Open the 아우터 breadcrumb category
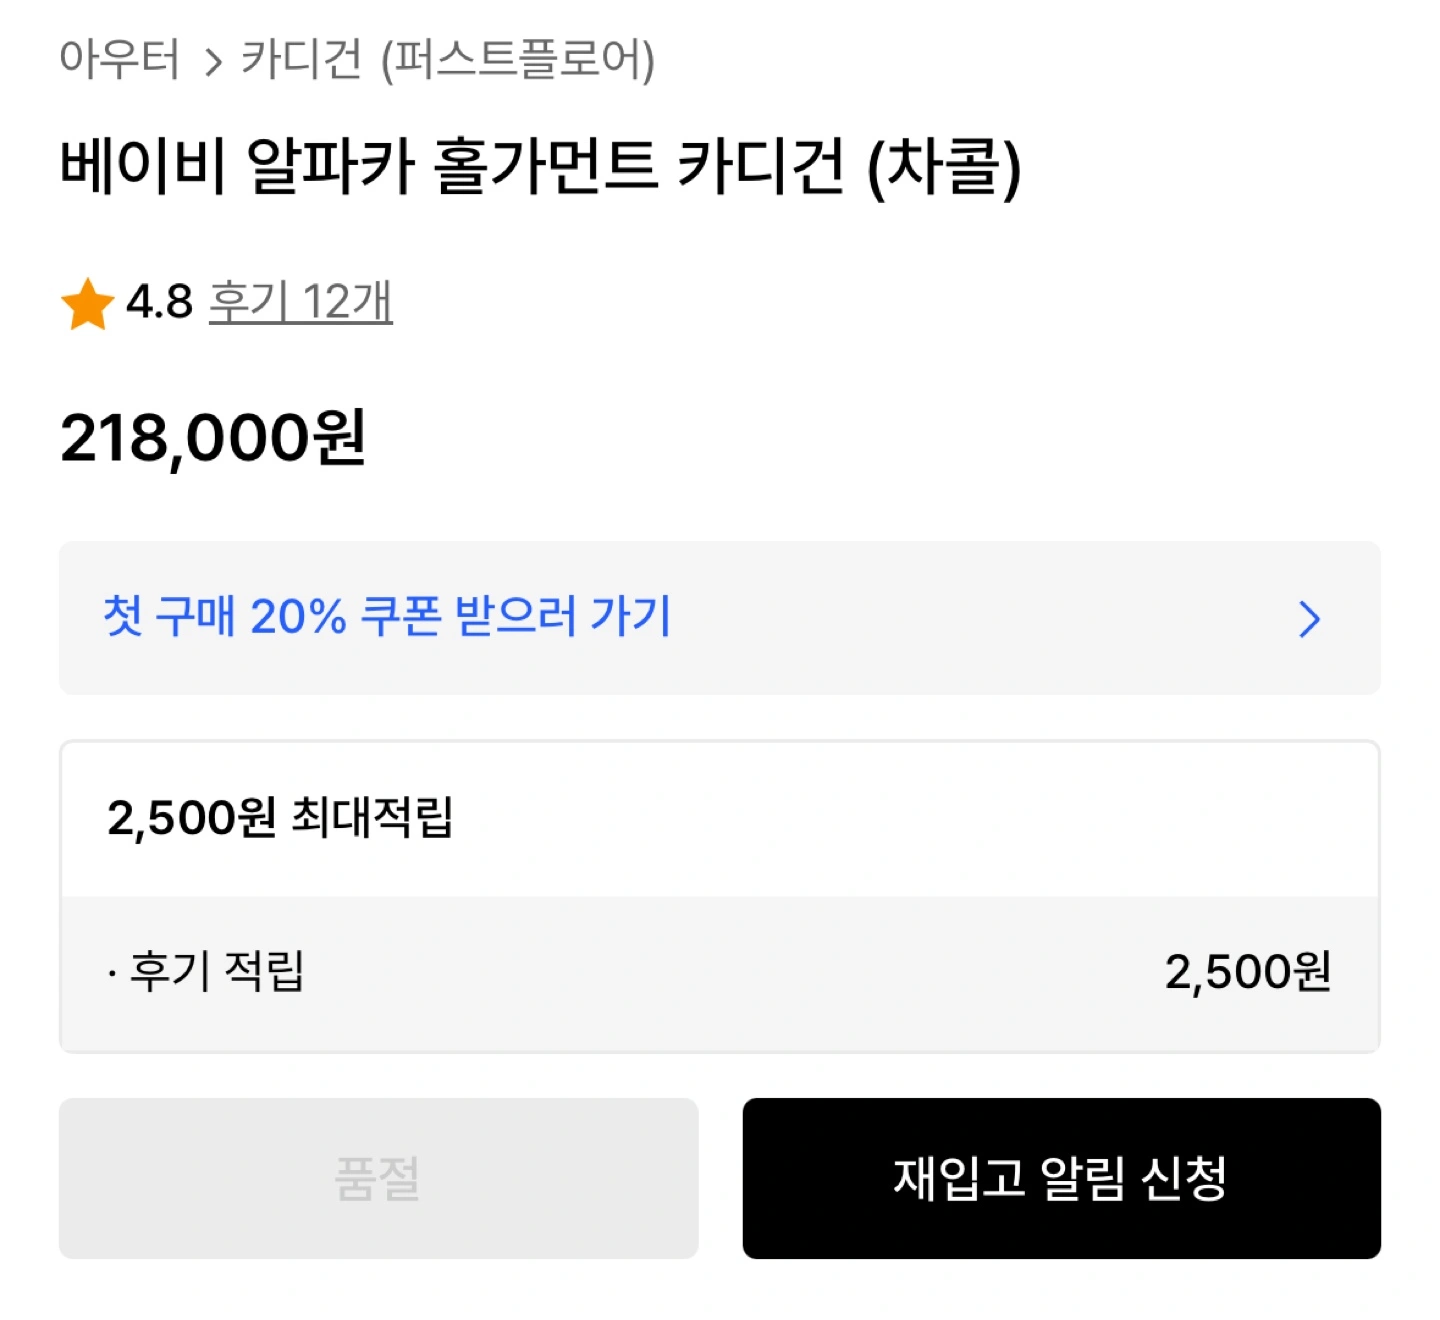1440x1320 pixels. click(119, 59)
